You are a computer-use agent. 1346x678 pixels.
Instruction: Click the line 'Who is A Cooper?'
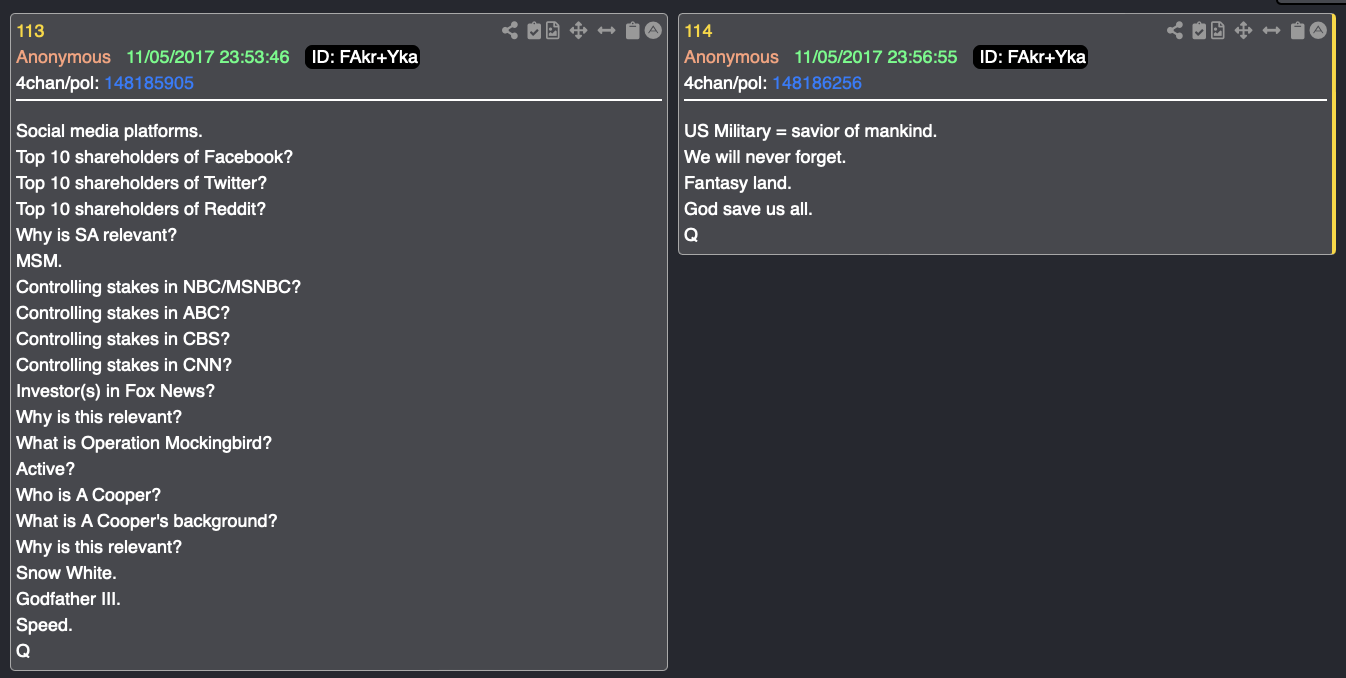pyautogui.click(x=88, y=495)
